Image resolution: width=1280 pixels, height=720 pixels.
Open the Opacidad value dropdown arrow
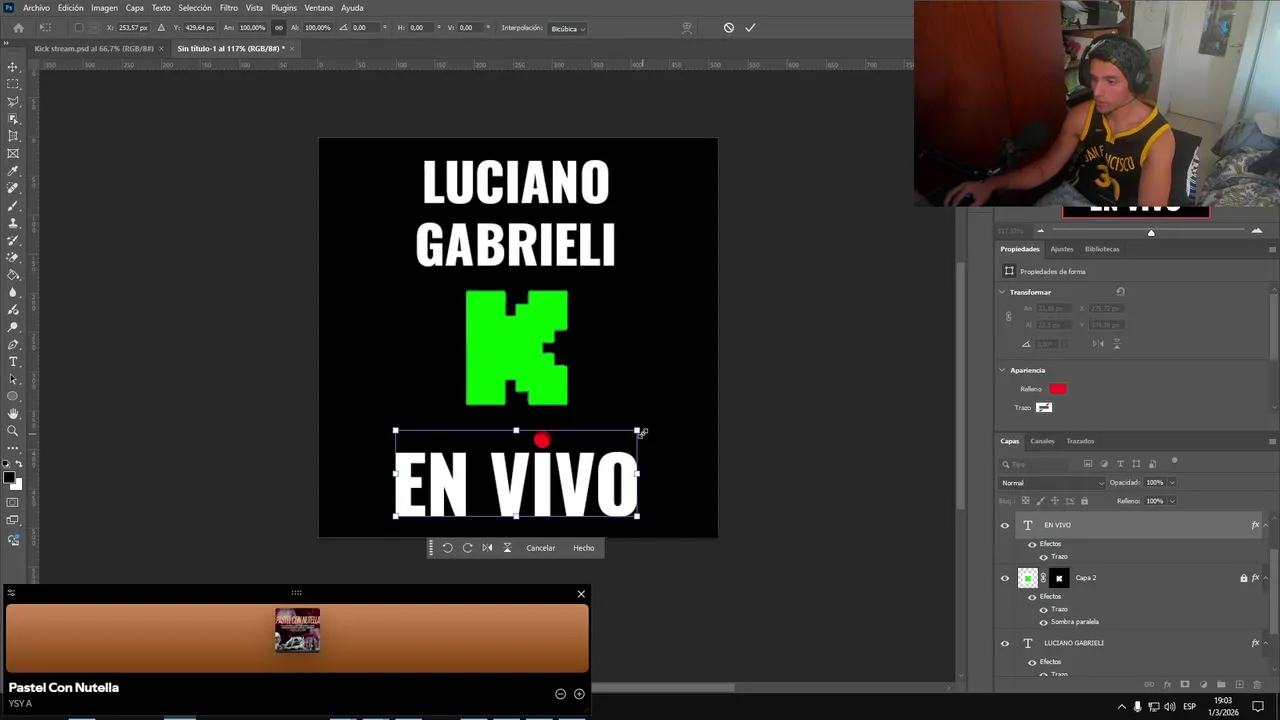(x=1172, y=483)
